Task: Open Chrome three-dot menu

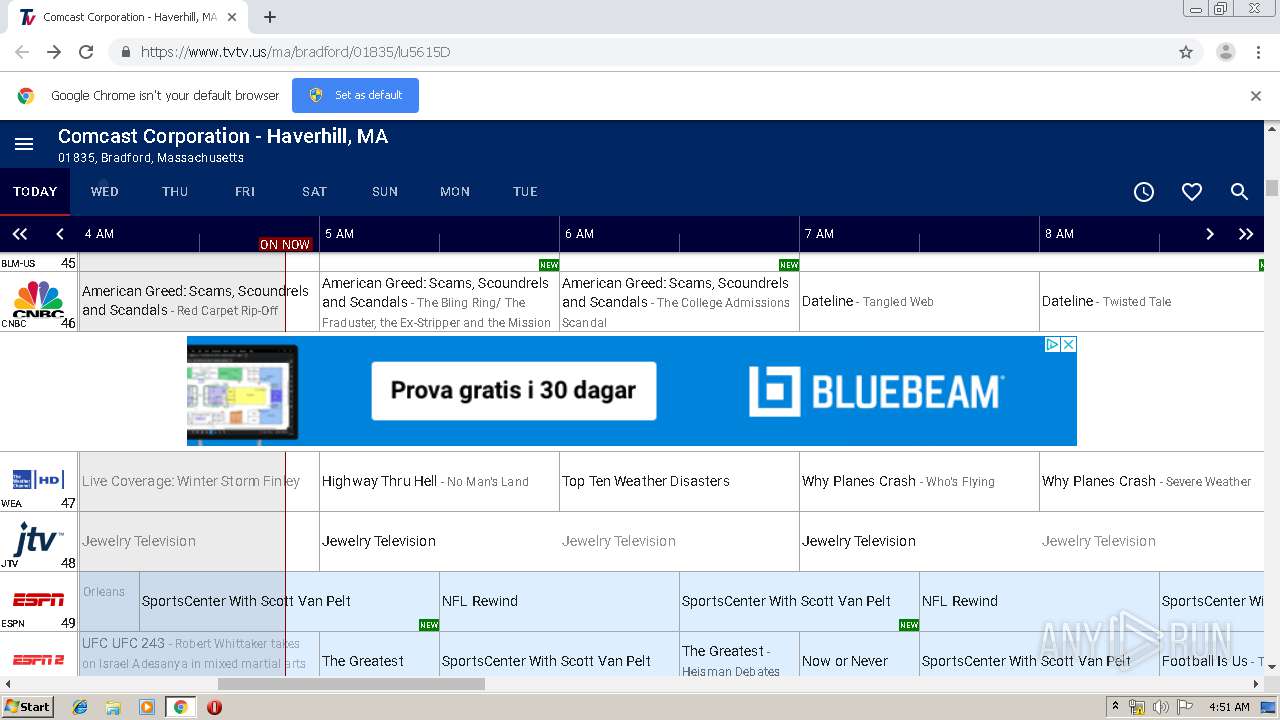Action: (1259, 52)
